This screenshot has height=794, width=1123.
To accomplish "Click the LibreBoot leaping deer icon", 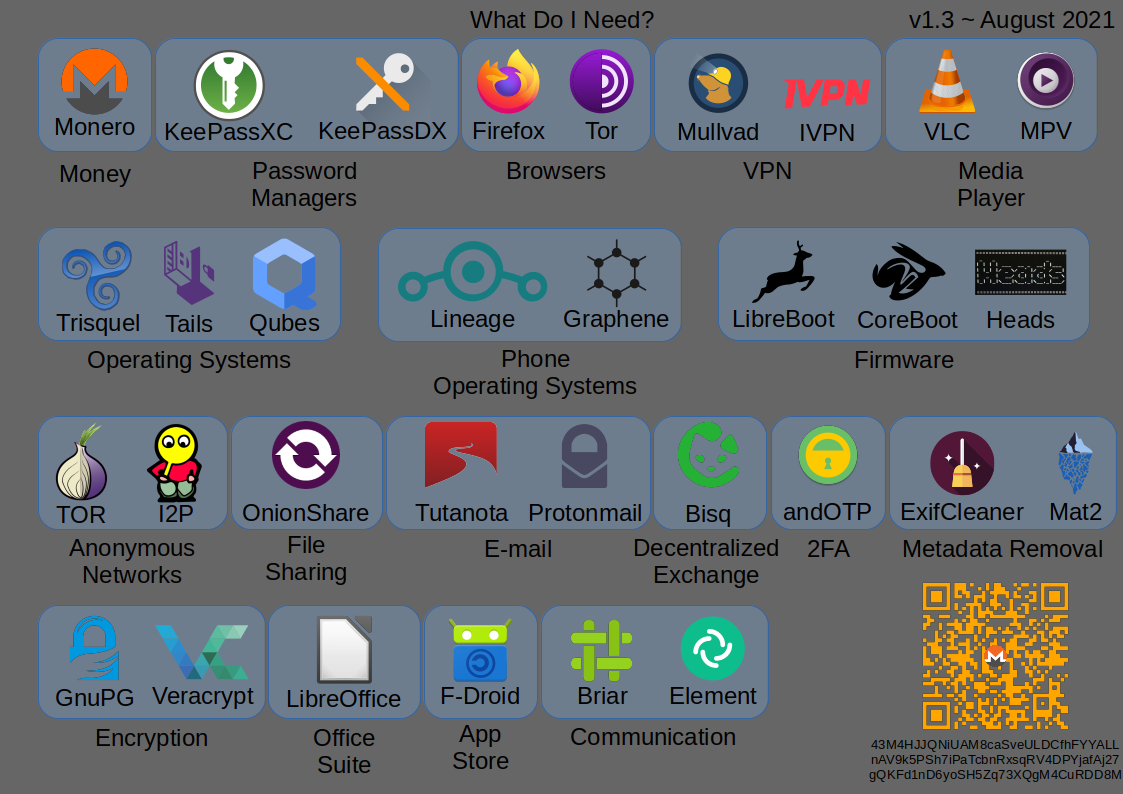I will [x=784, y=272].
